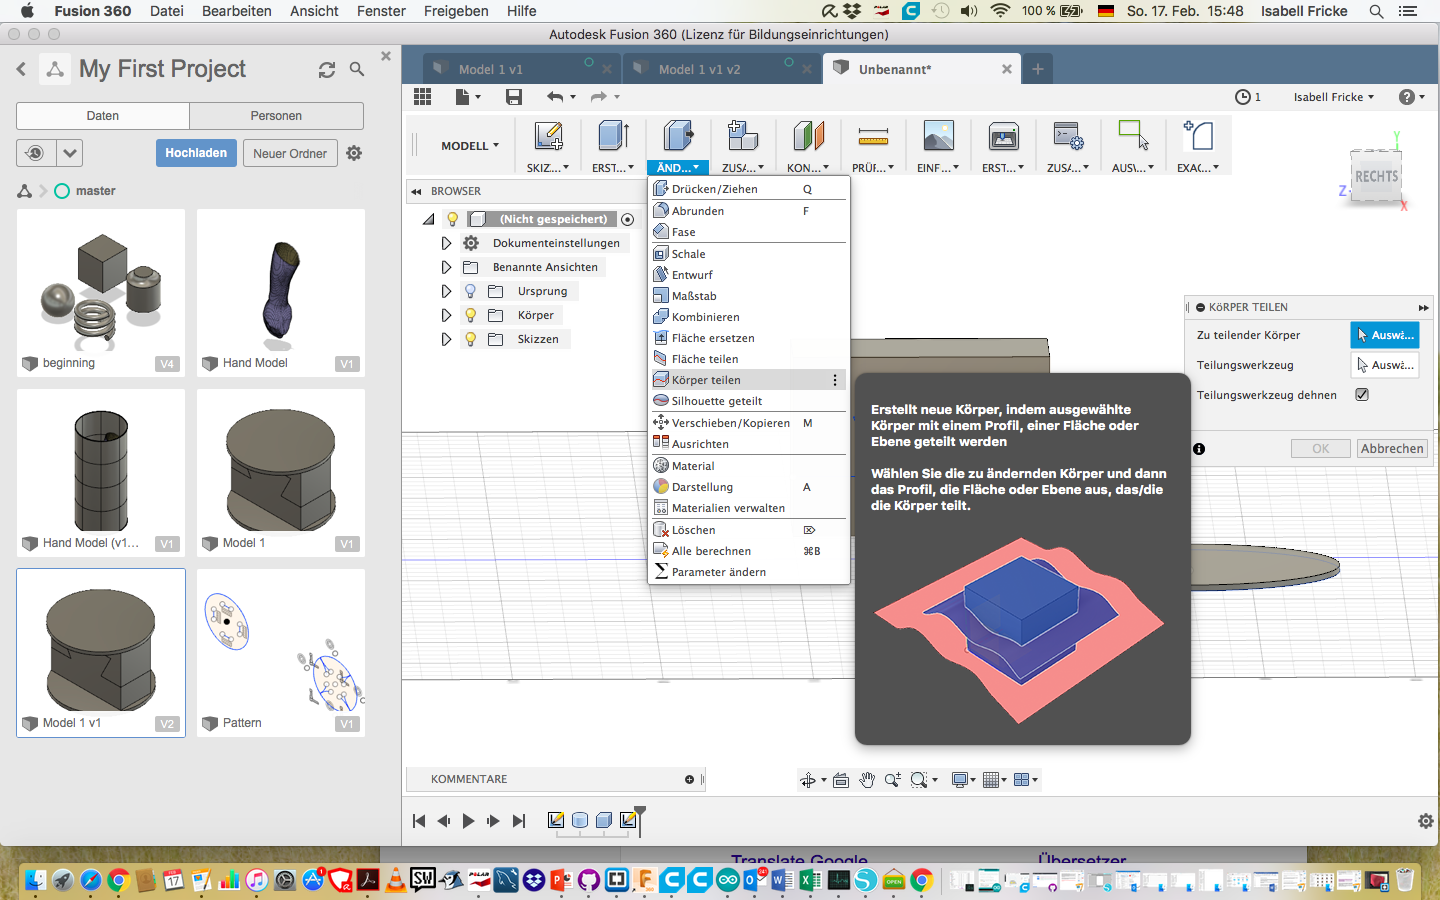Toggle root component visibility bulb

click(452, 219)
